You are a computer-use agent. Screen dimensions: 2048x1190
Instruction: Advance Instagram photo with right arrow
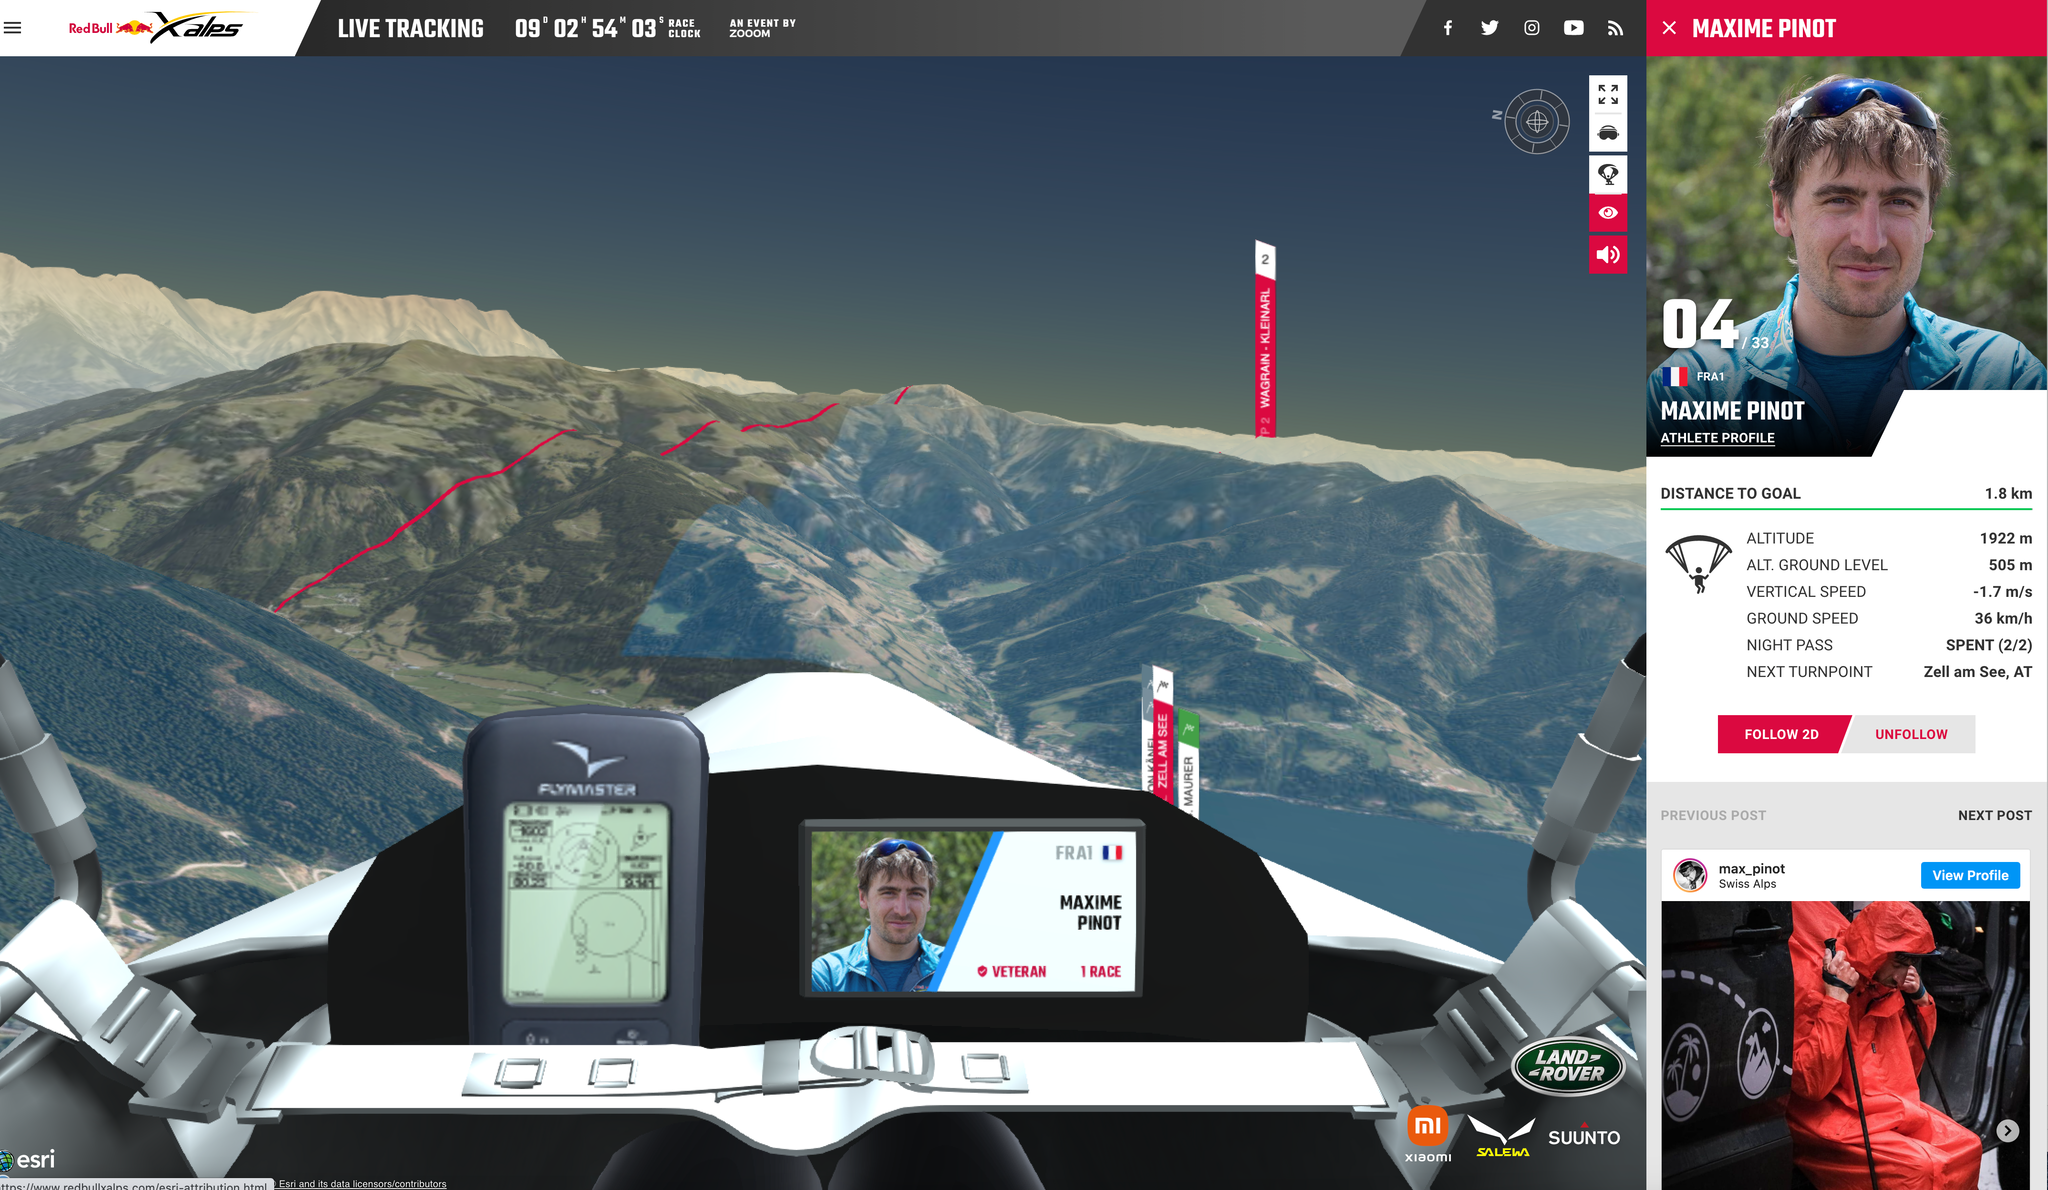(x=2007, y=1130)
